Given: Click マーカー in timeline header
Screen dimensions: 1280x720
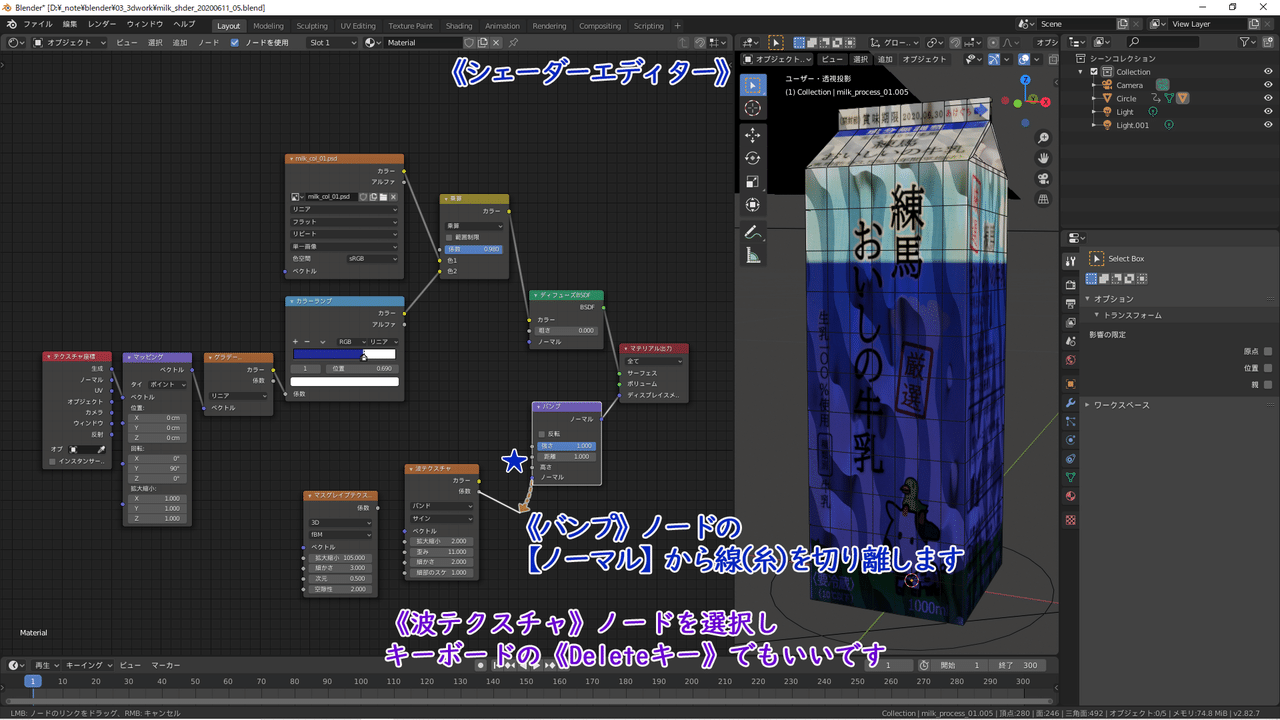Looking at the screenshot, I should [x=166, y=665].
